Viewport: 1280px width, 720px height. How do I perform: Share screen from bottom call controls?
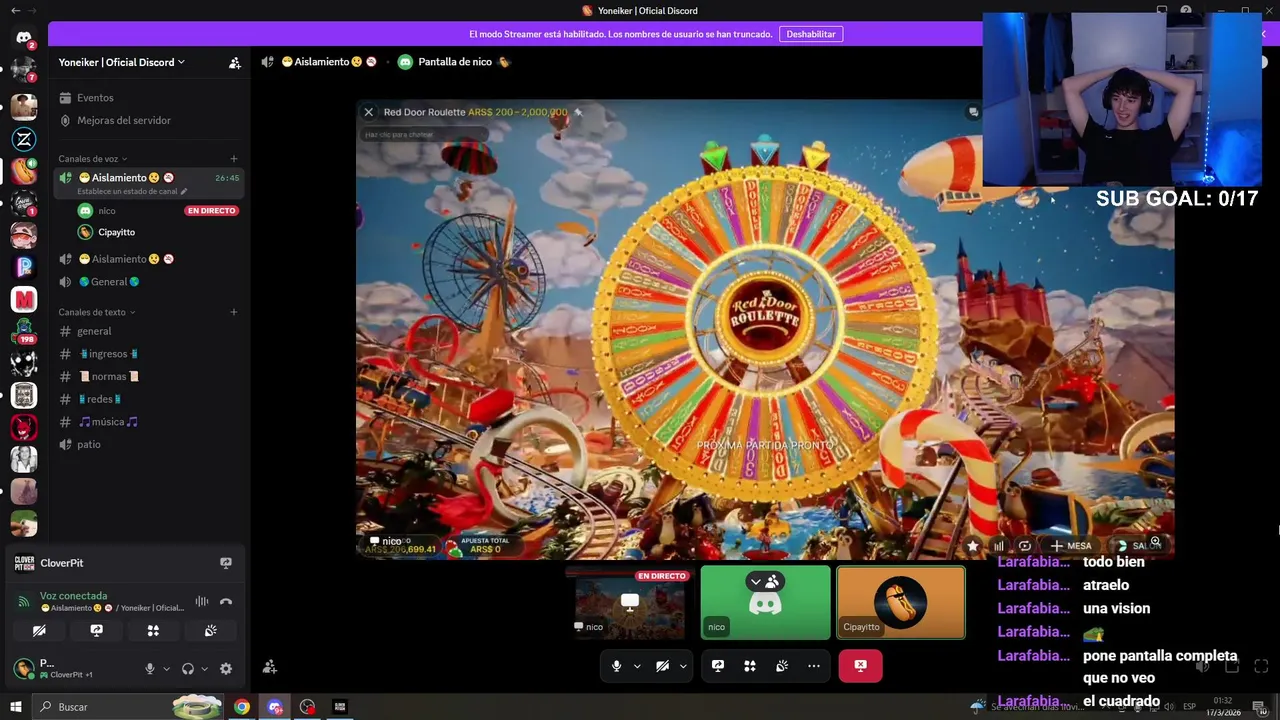coord(718,666)
